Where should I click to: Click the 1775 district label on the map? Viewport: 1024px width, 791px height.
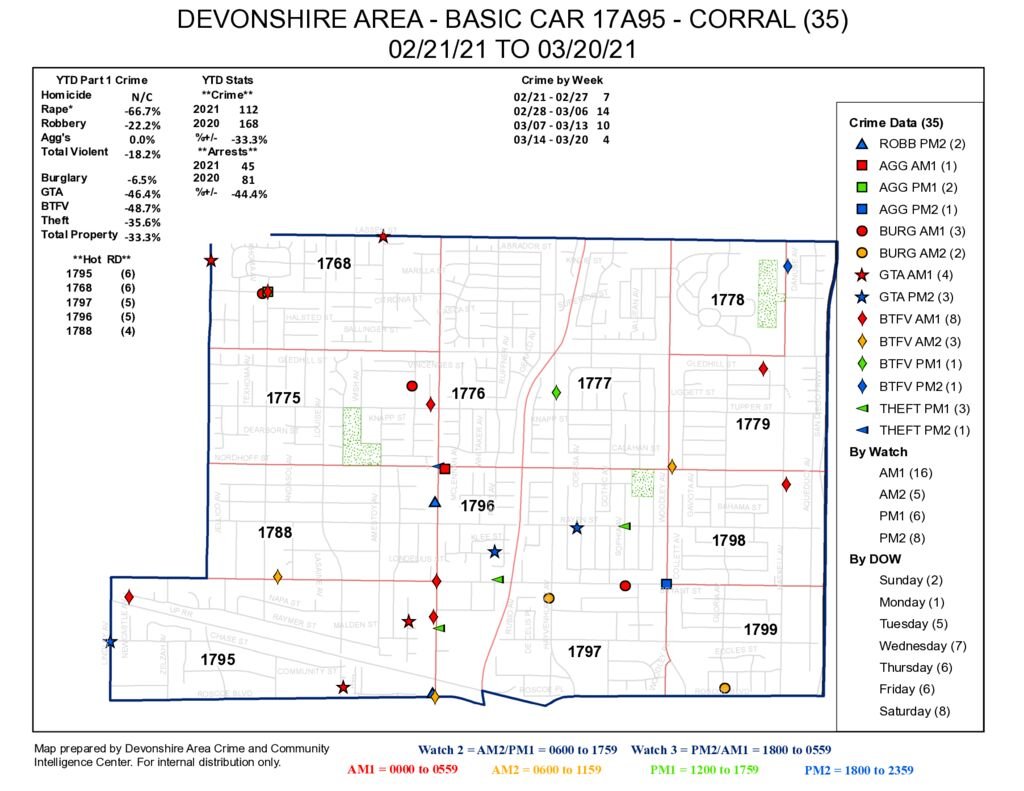[x=283, y=398]
